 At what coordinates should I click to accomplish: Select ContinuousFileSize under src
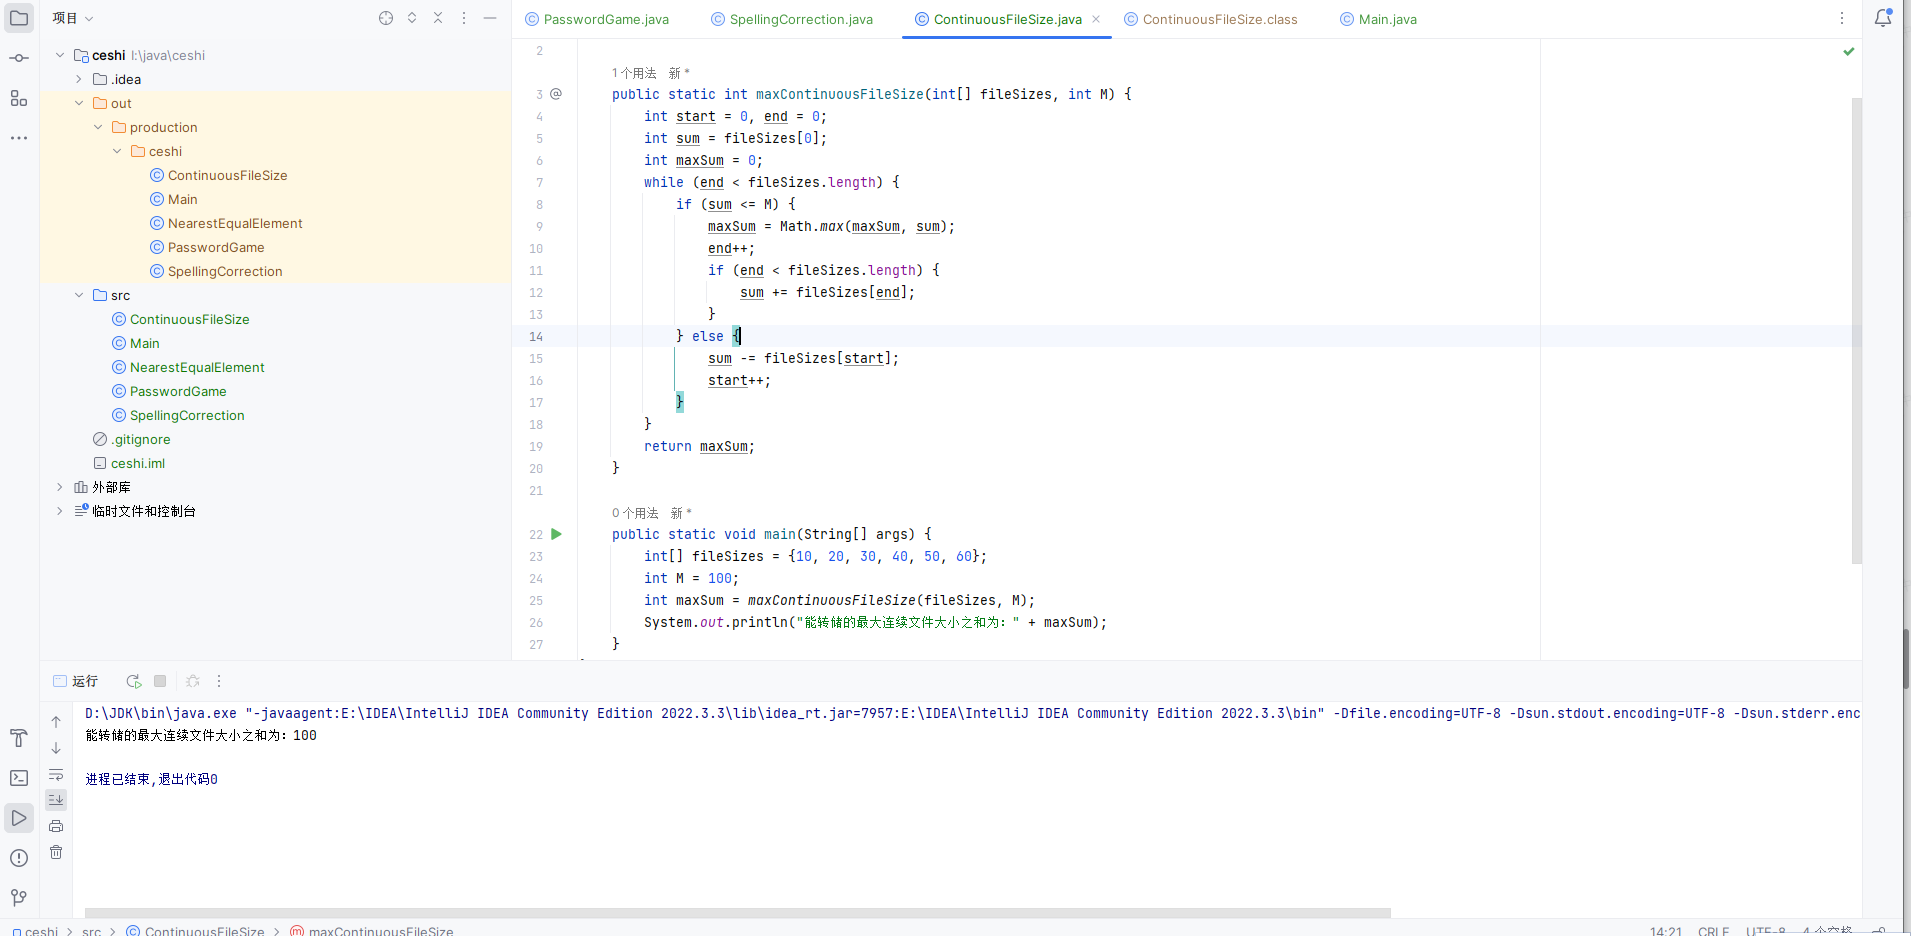click(x=190, y=319)
